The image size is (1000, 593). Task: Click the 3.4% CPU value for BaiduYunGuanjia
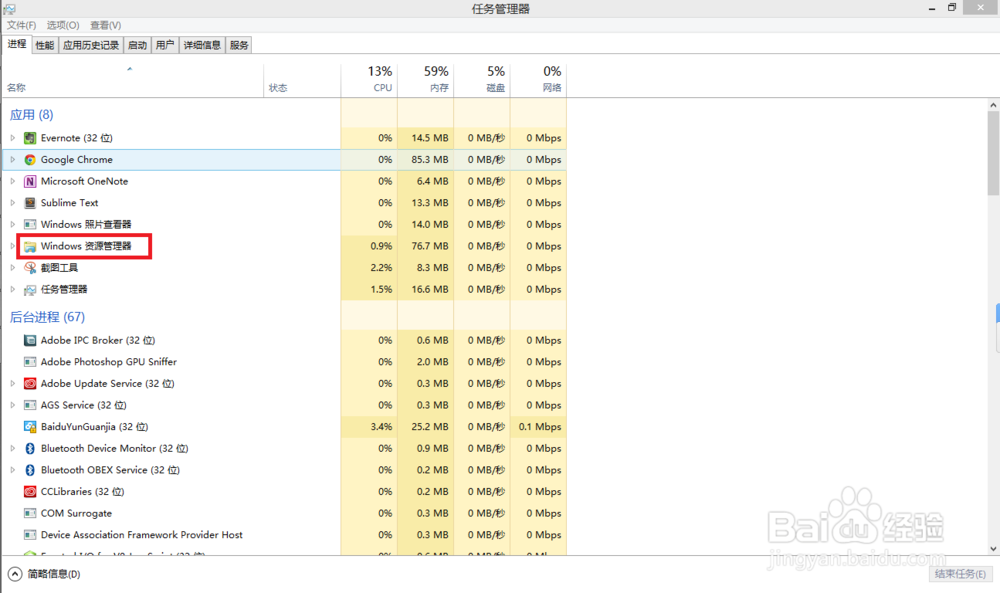(381, 427)
